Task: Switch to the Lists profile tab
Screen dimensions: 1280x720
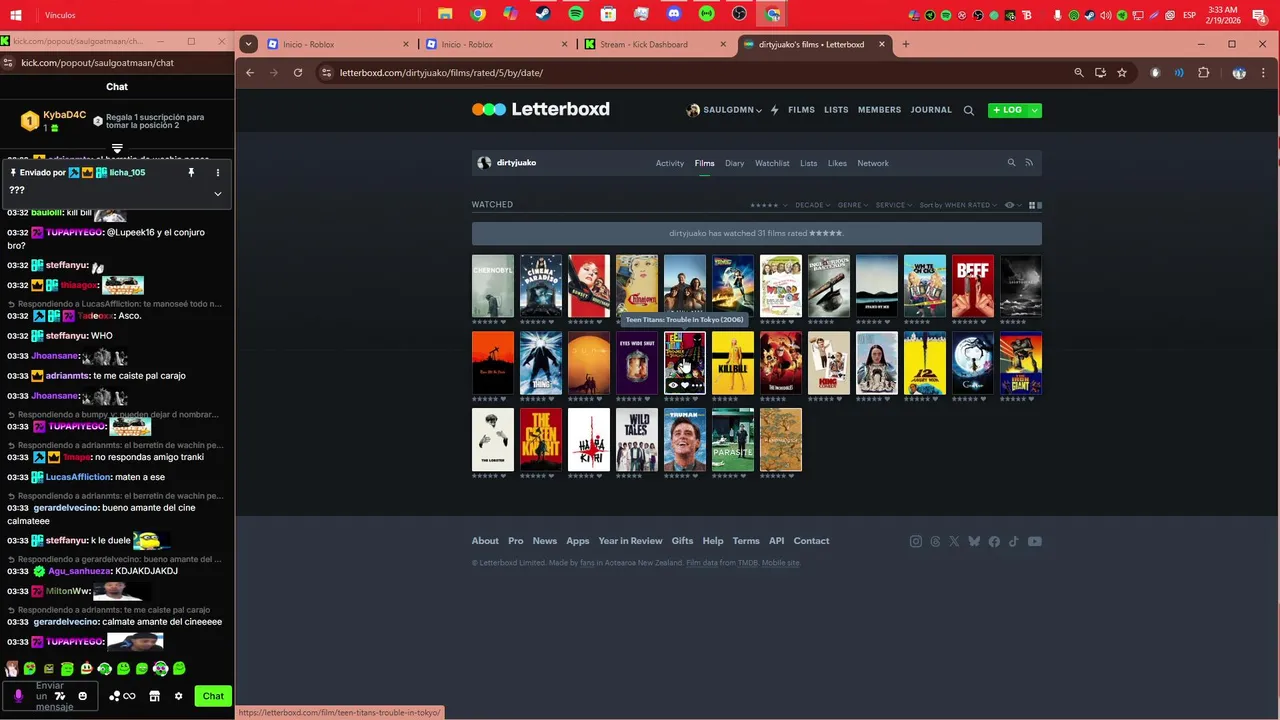Action: click(809, 163)
